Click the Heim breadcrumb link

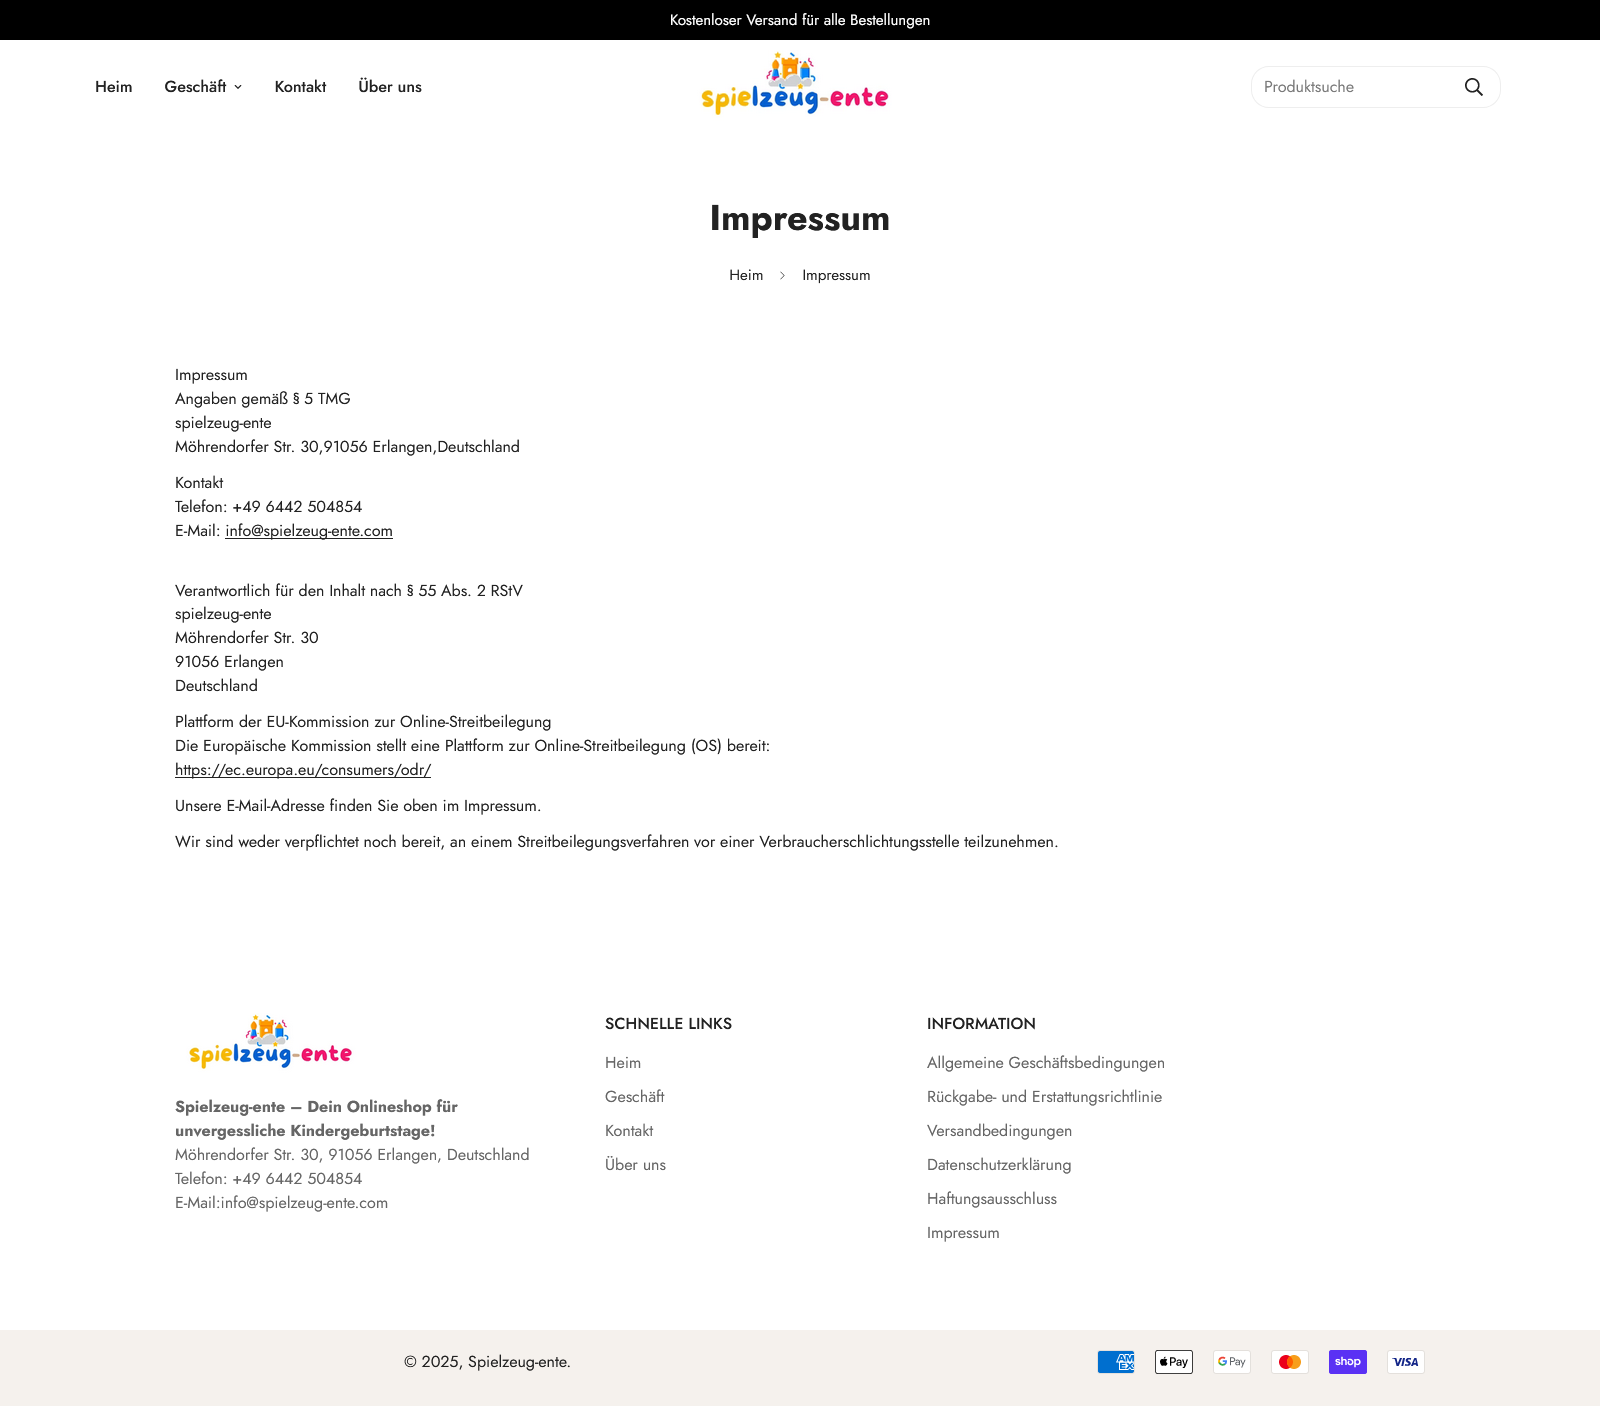746,275
